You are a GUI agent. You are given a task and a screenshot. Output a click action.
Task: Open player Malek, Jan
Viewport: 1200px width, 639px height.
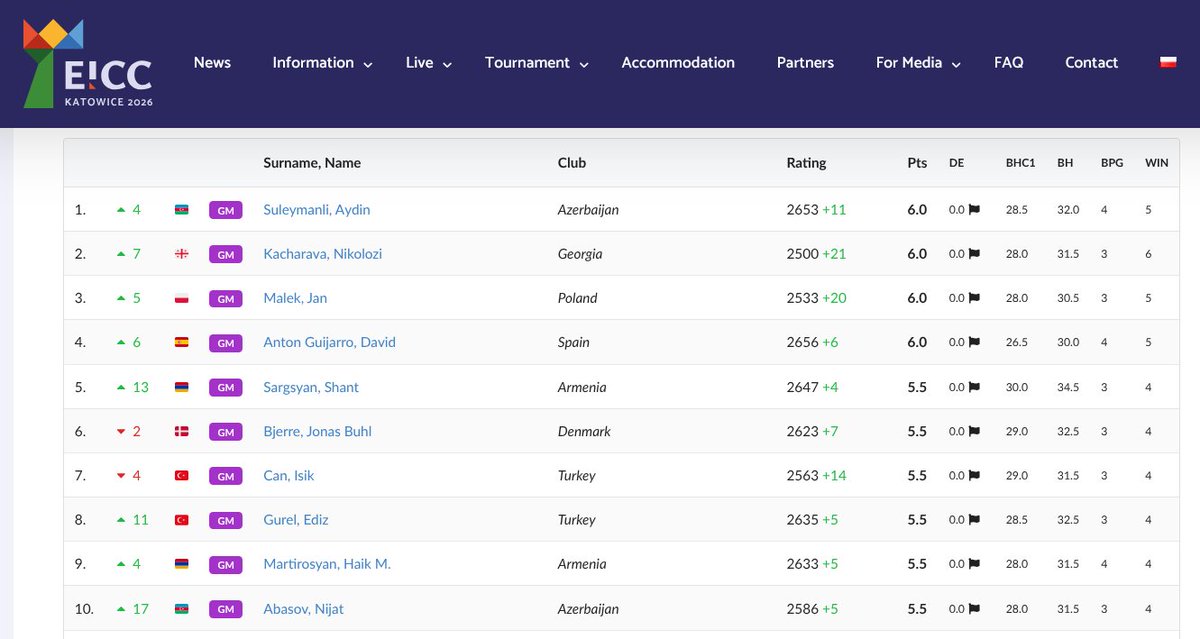(295, 298)
